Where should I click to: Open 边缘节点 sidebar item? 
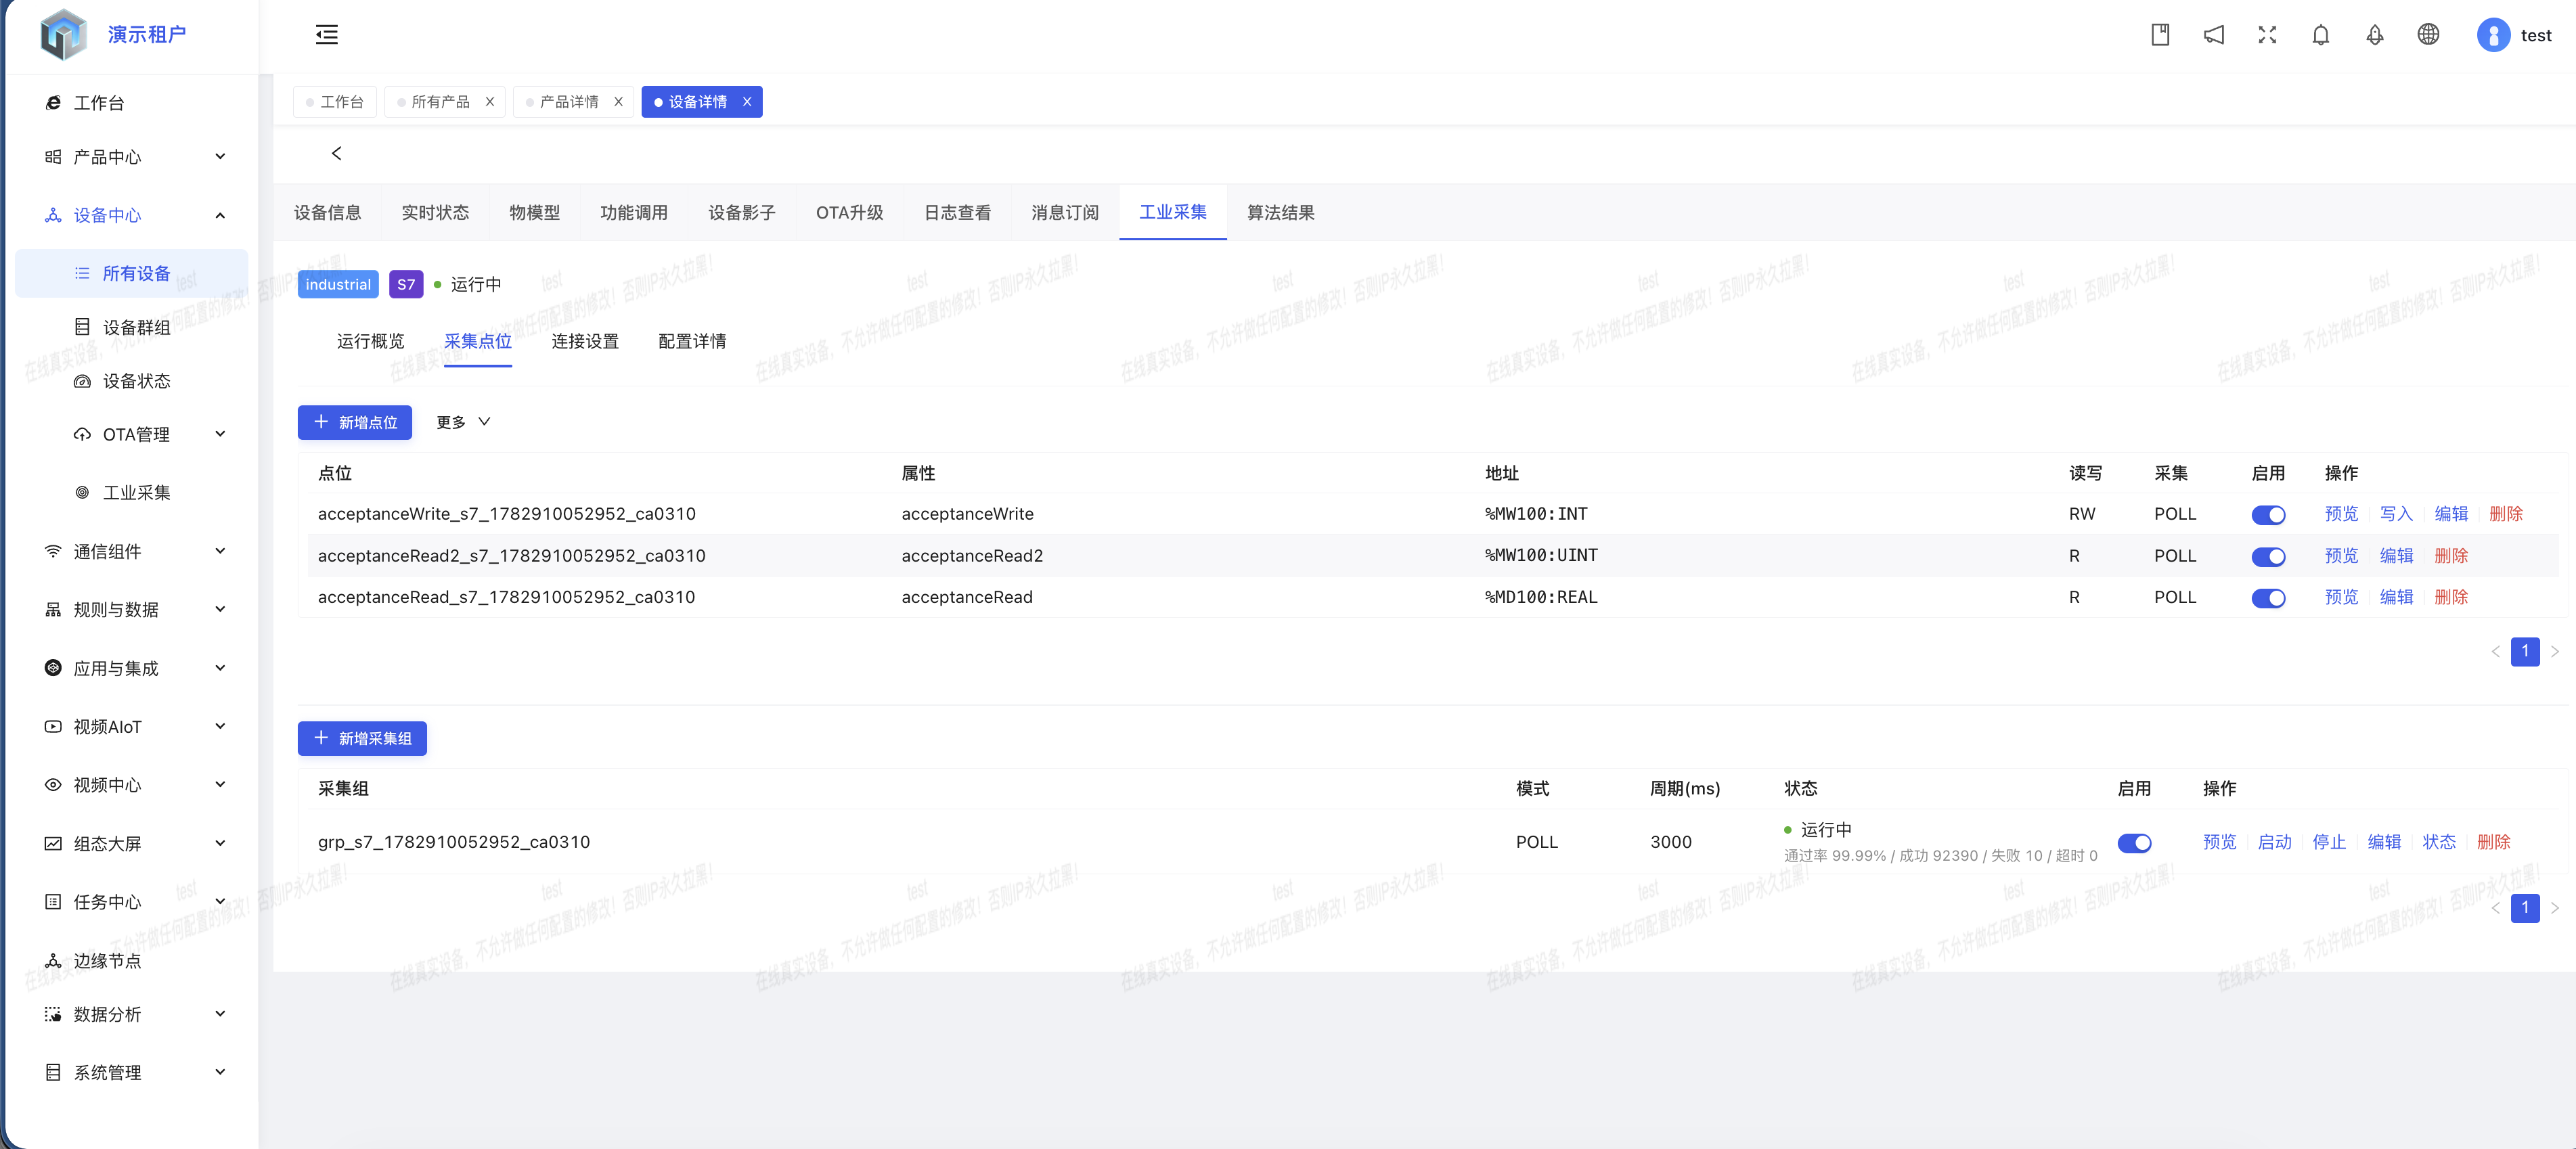click(106, 961)
